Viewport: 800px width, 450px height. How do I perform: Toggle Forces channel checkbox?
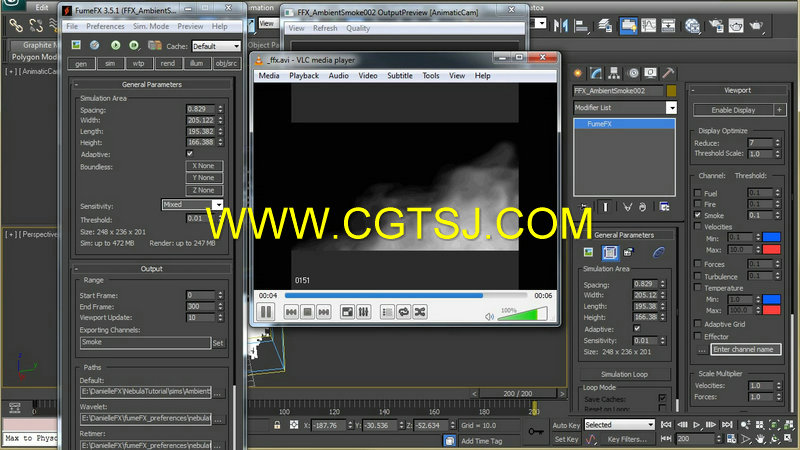coord(697,263)
